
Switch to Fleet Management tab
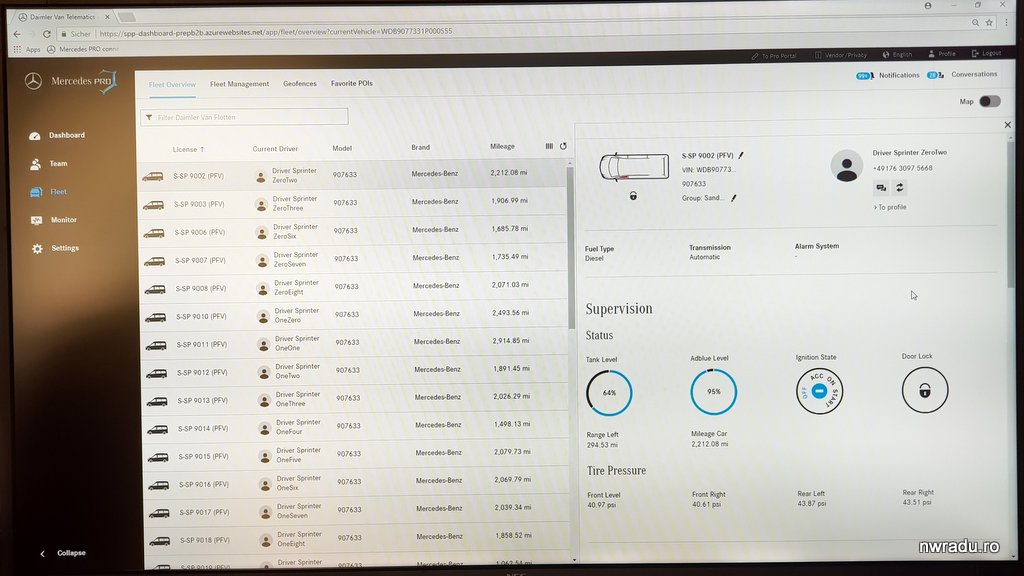[239, 84]
